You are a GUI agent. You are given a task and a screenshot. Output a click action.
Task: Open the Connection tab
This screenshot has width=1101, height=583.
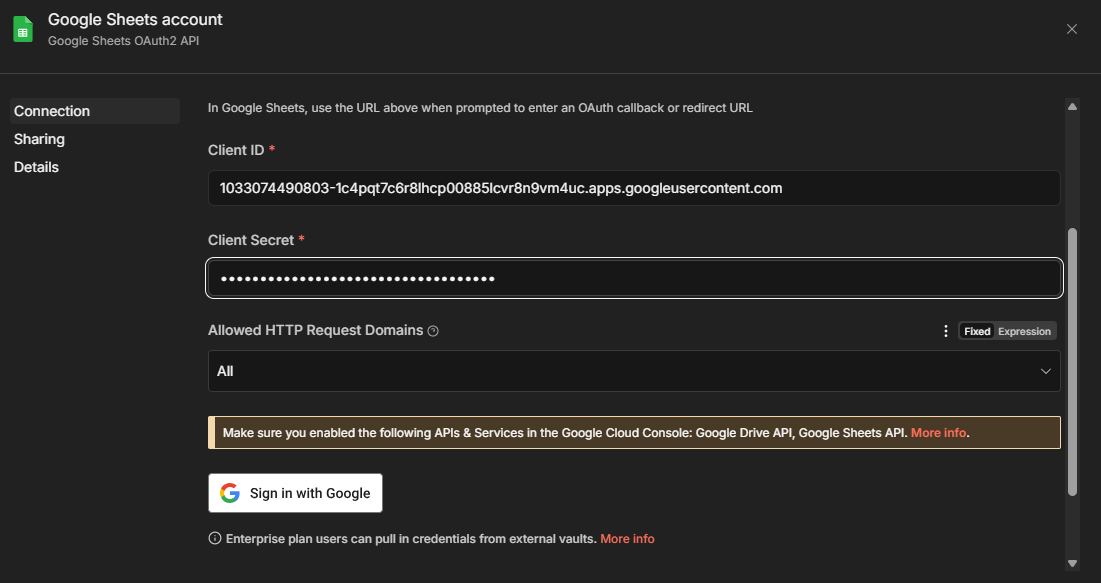click(x=95, y=111)
